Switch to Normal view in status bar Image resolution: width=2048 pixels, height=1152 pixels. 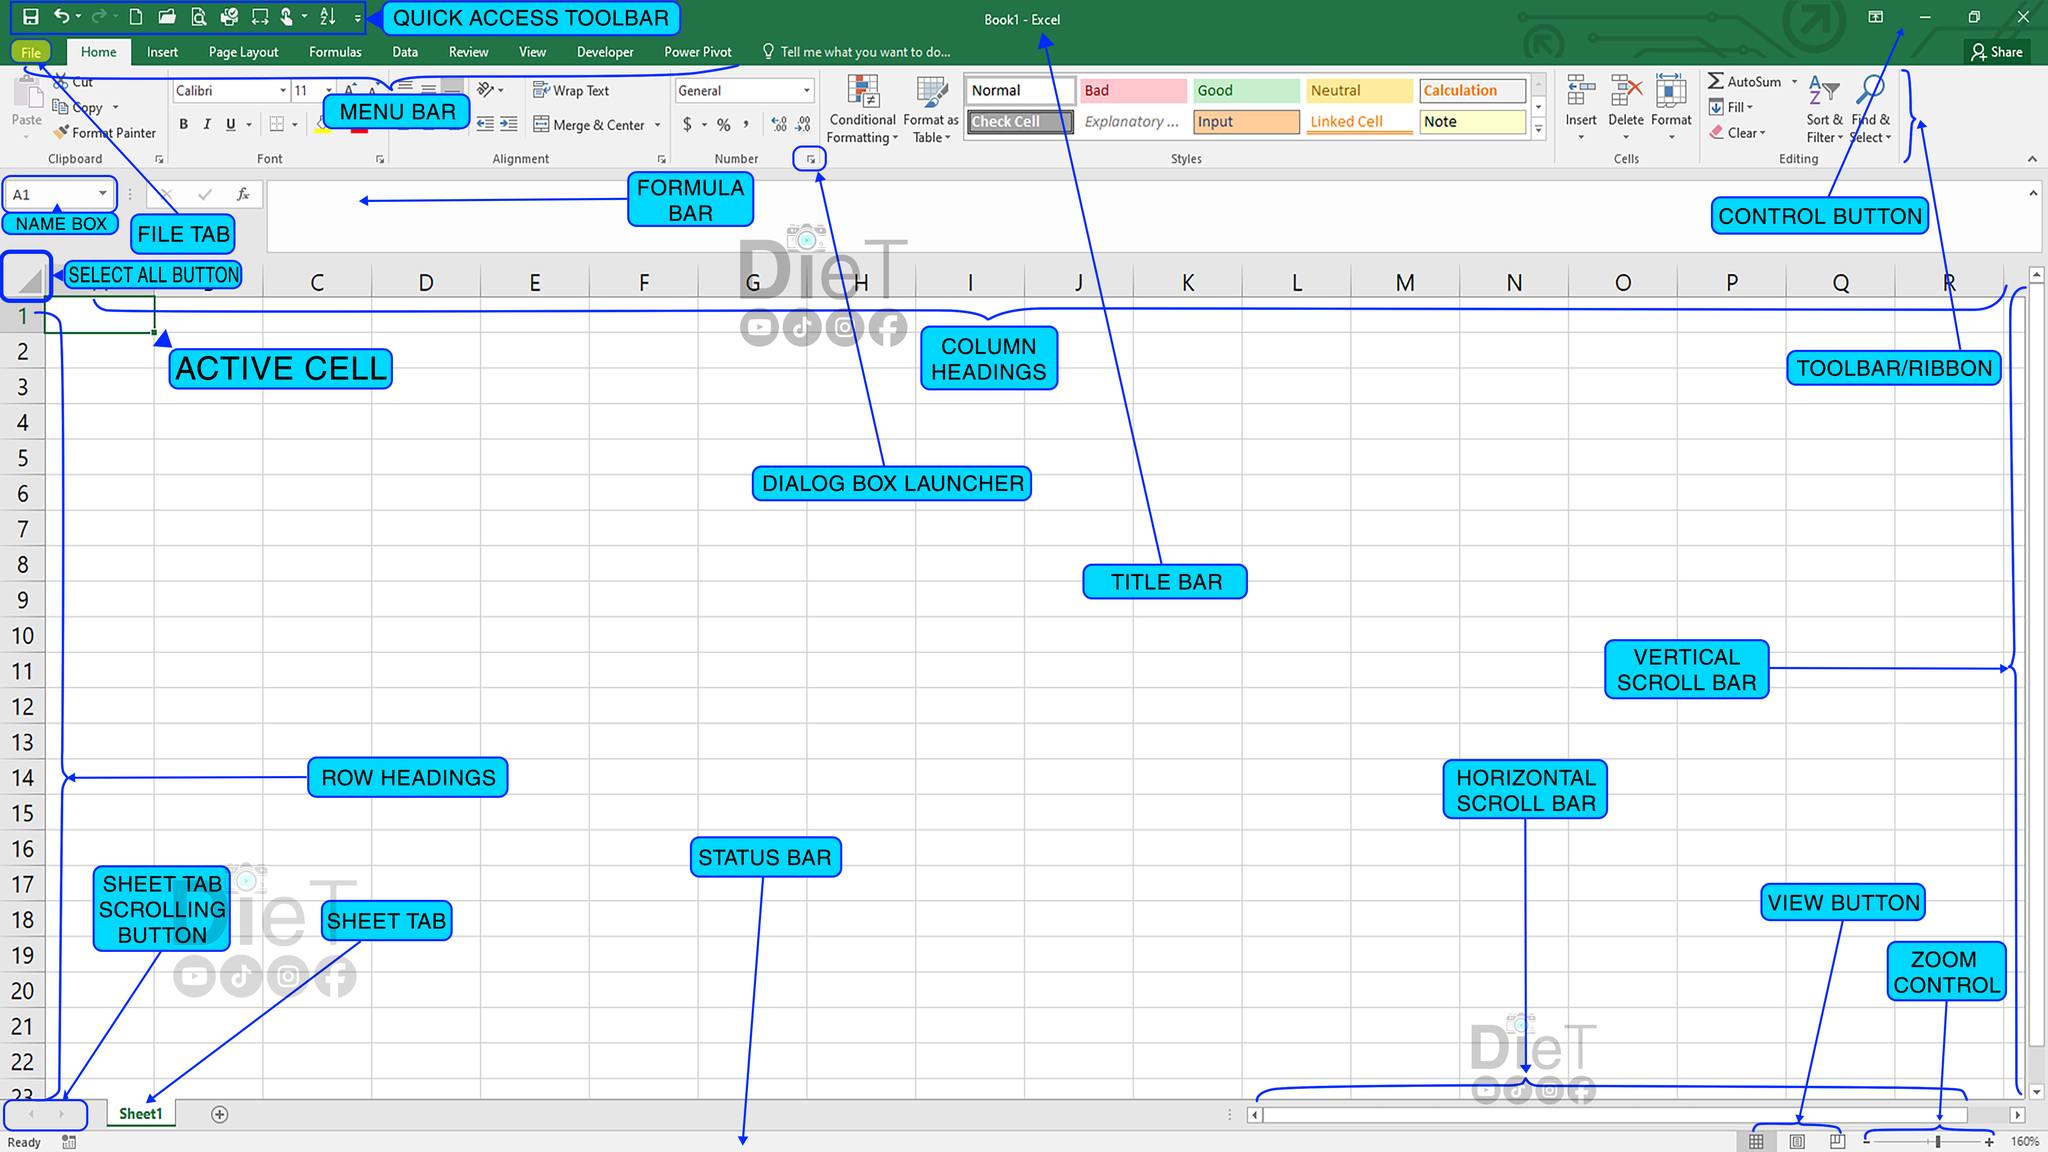(x=1757, y=1142)
